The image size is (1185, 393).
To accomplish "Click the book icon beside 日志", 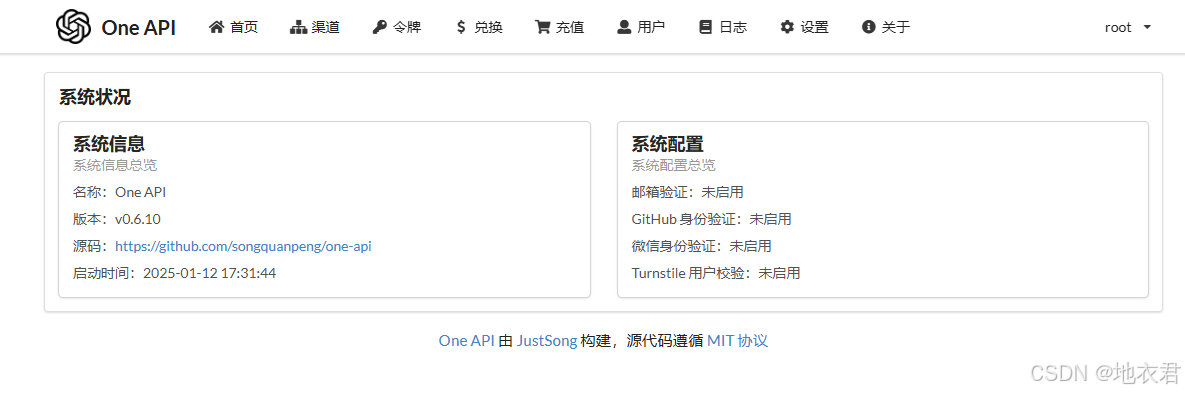I will (705, 27).
